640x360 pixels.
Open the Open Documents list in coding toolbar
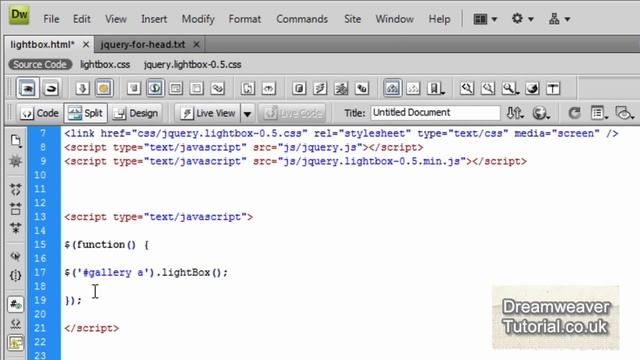coord(16,141)
